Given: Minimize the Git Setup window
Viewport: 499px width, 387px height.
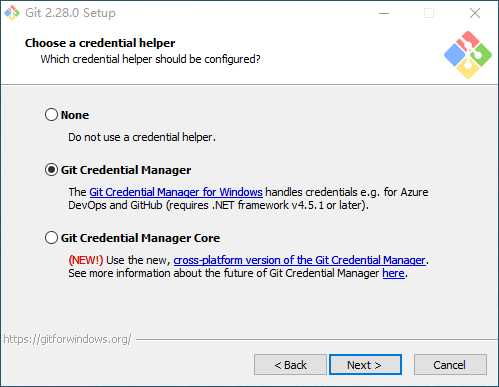Looking at the screenshot, I should click(384, 13).
